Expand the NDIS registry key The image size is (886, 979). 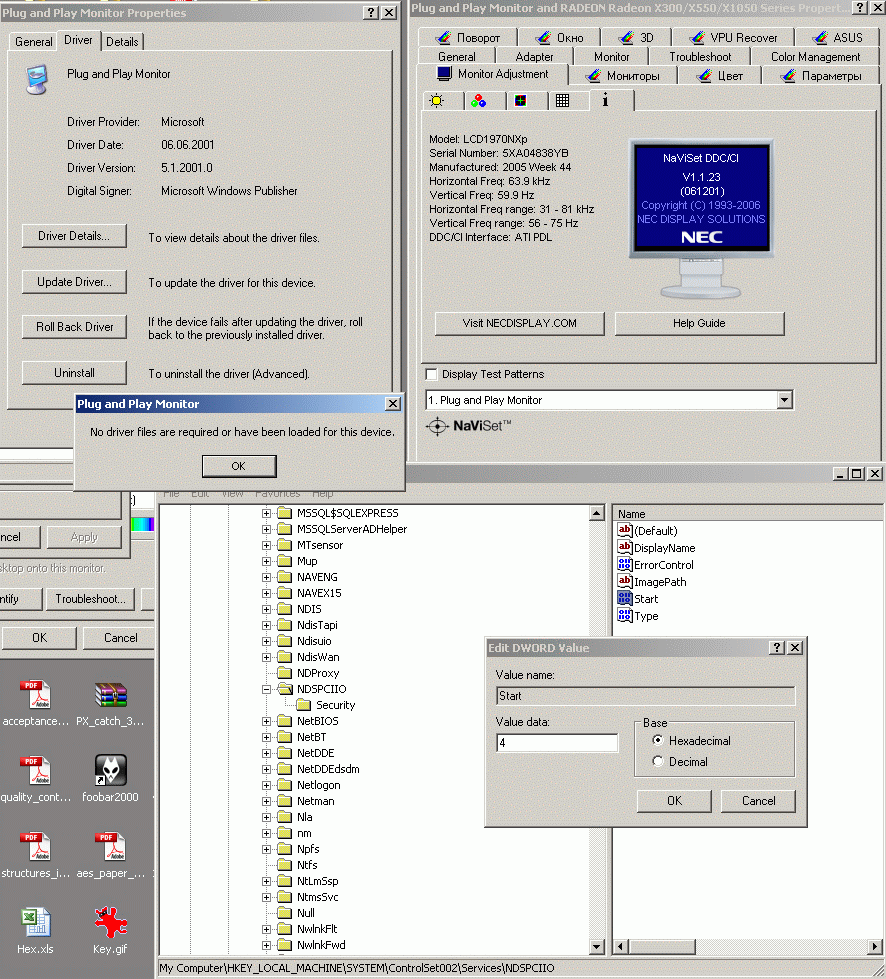tap(267, 609)
